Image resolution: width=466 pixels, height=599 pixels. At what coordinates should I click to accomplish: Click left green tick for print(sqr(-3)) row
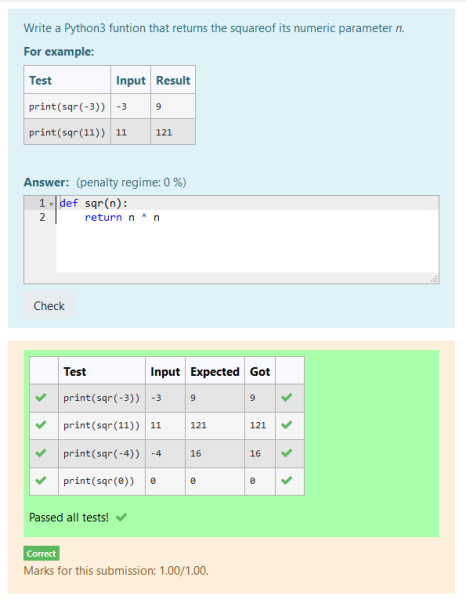click(x=41, y=397)
